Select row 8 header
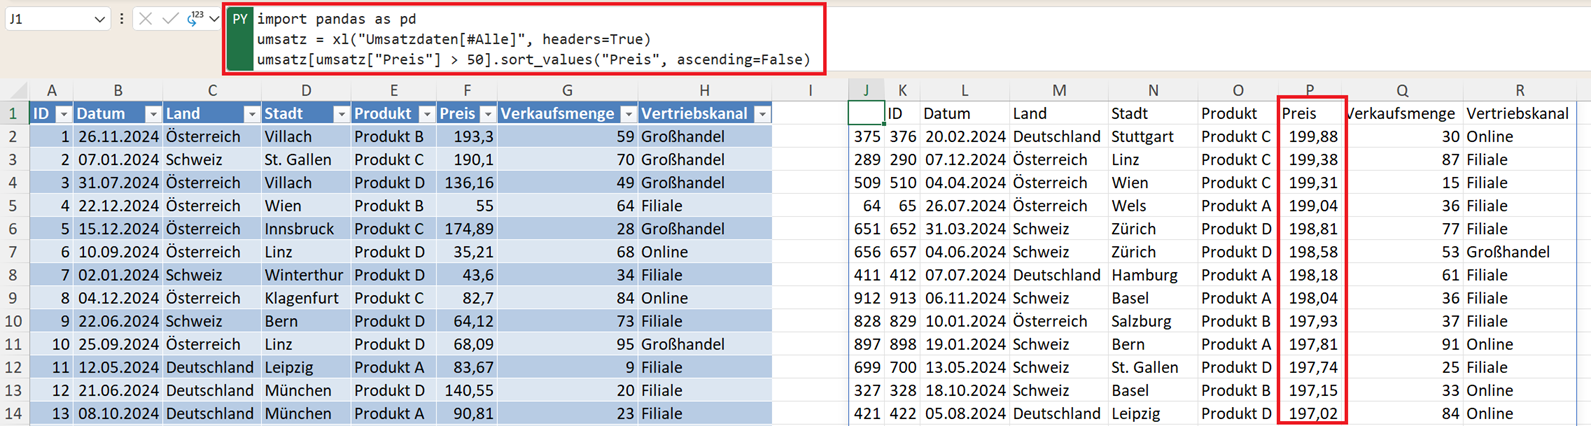Viewport: 1591px width, 426px height. point(14,275)
